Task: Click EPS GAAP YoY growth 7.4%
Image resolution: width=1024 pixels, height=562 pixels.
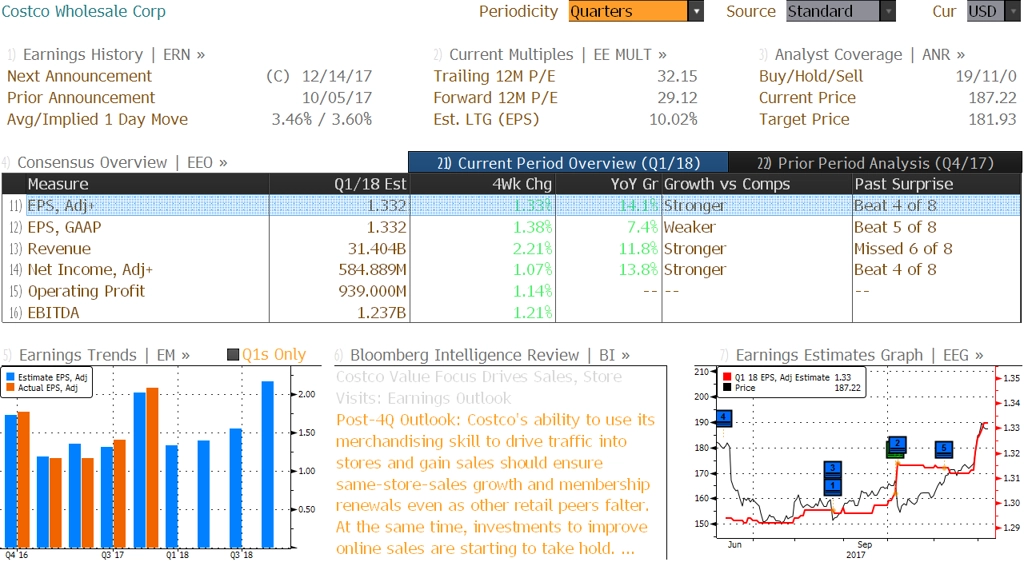Action: (x=641, y=227)
